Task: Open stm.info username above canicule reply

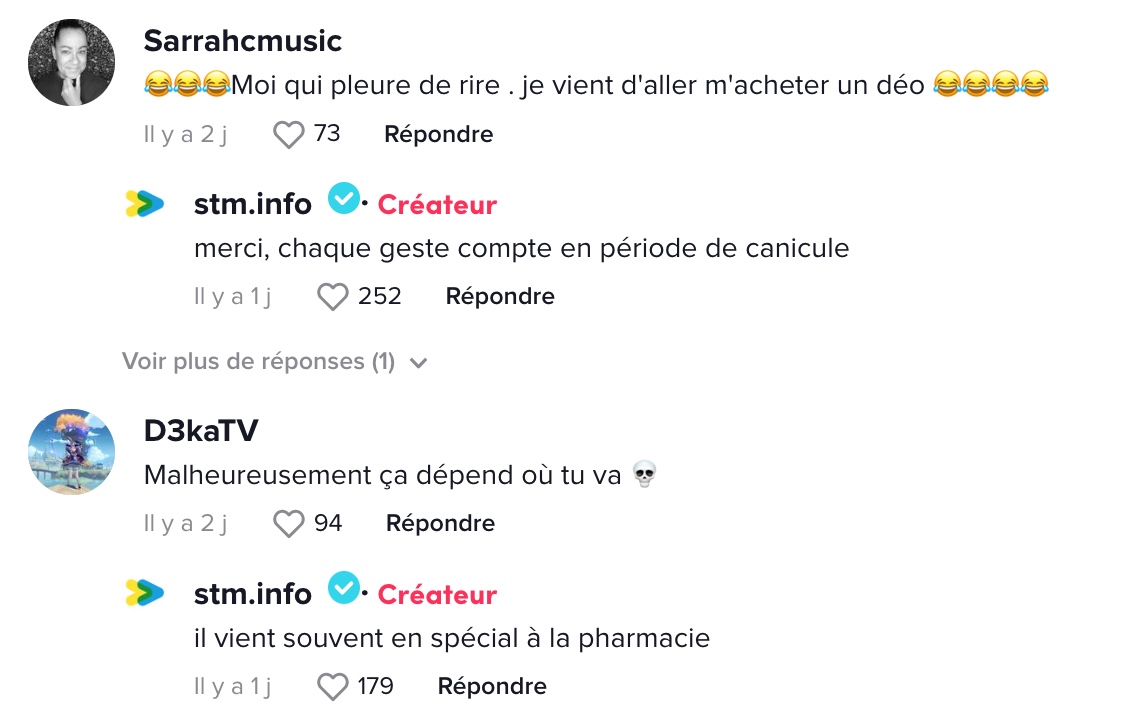Action: coord(253,204)
